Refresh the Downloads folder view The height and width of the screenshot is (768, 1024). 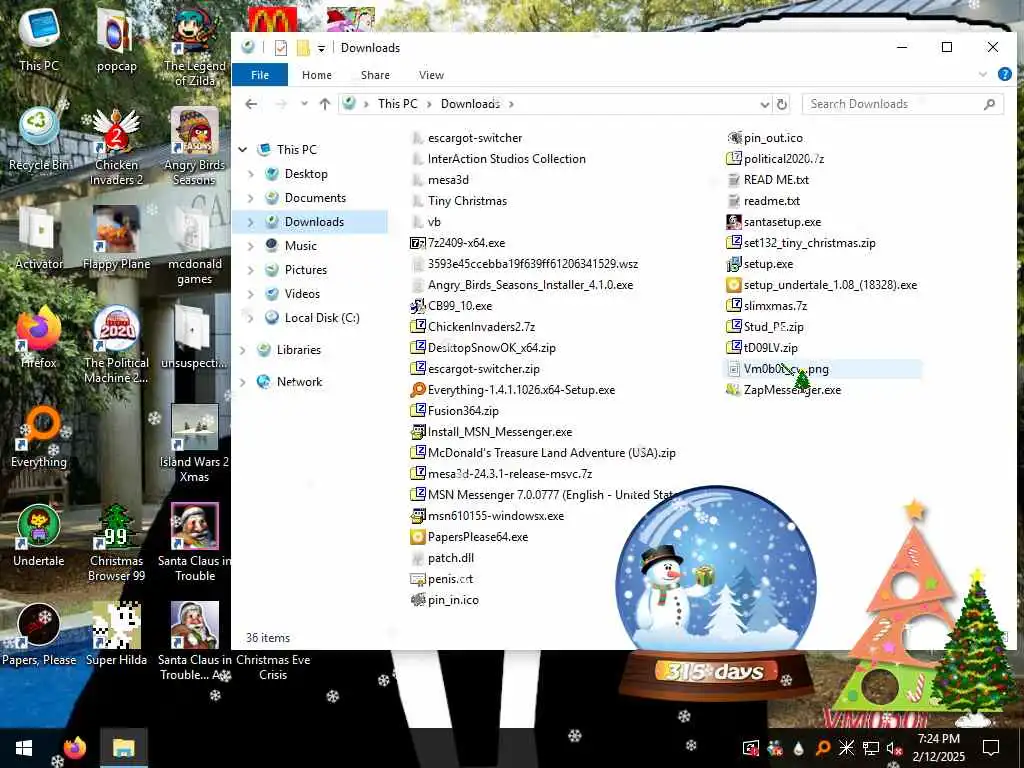(x=781, y=104)
